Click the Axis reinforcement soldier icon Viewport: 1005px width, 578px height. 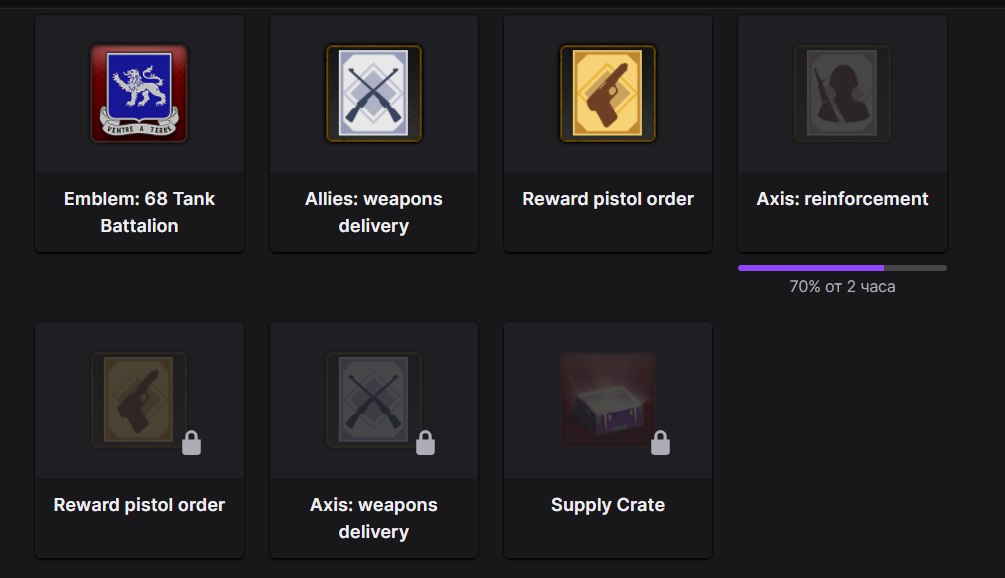point(842,93)
